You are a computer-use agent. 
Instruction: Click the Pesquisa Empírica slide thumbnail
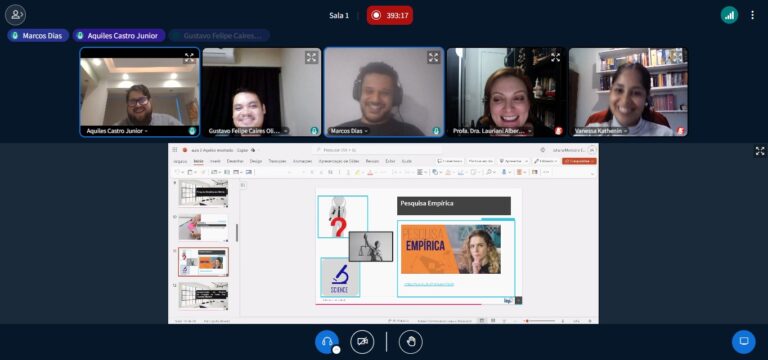203,262
